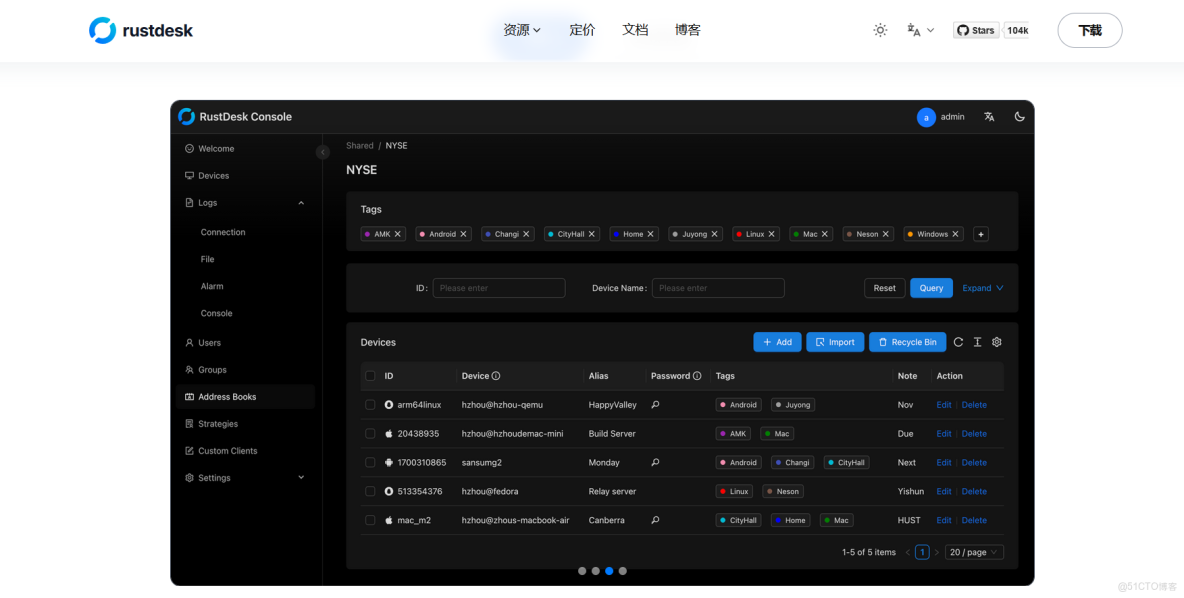Open the 20 / page size dropdown

tap(973, 551)
